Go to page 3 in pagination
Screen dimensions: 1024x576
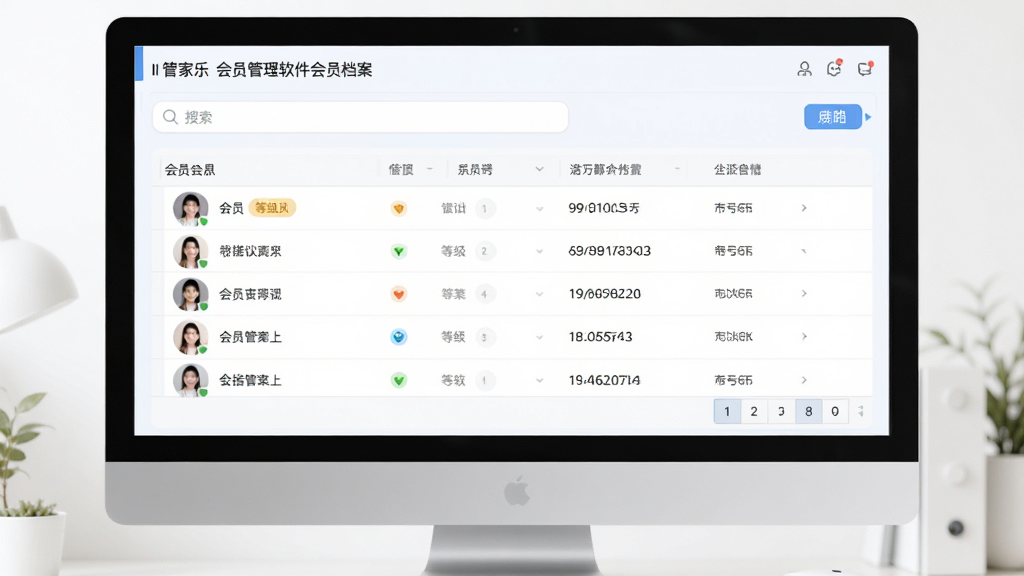point(781,411)
